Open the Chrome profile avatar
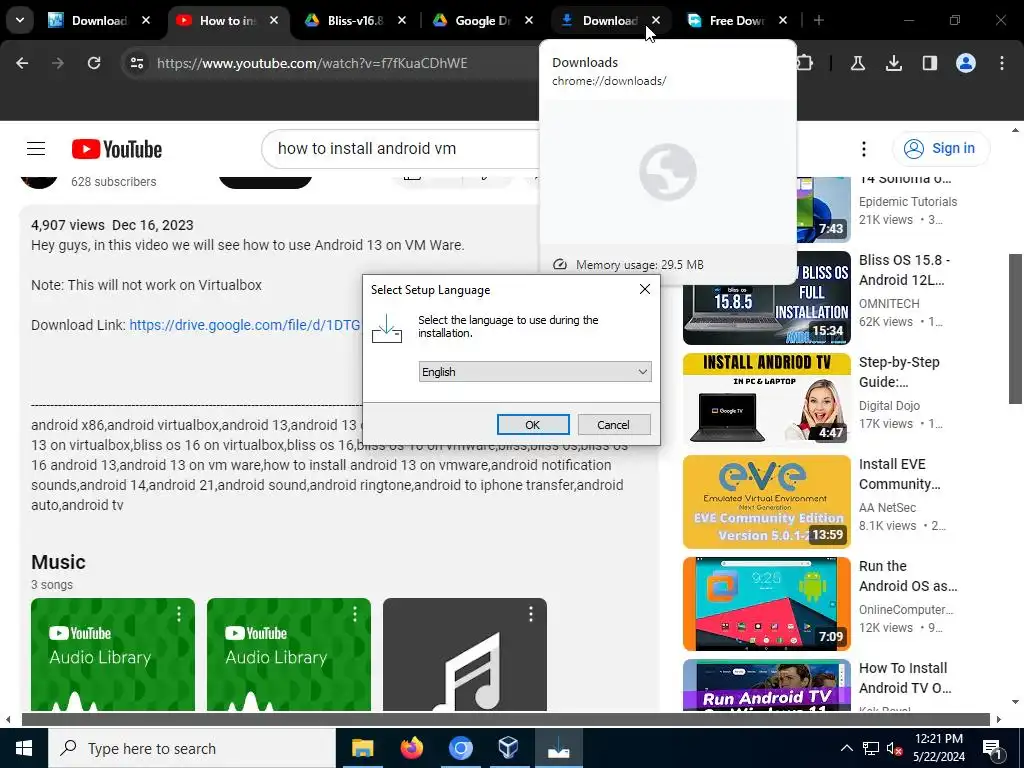Viewport: 1024px width, 768px height. click(x=966, y=63)
